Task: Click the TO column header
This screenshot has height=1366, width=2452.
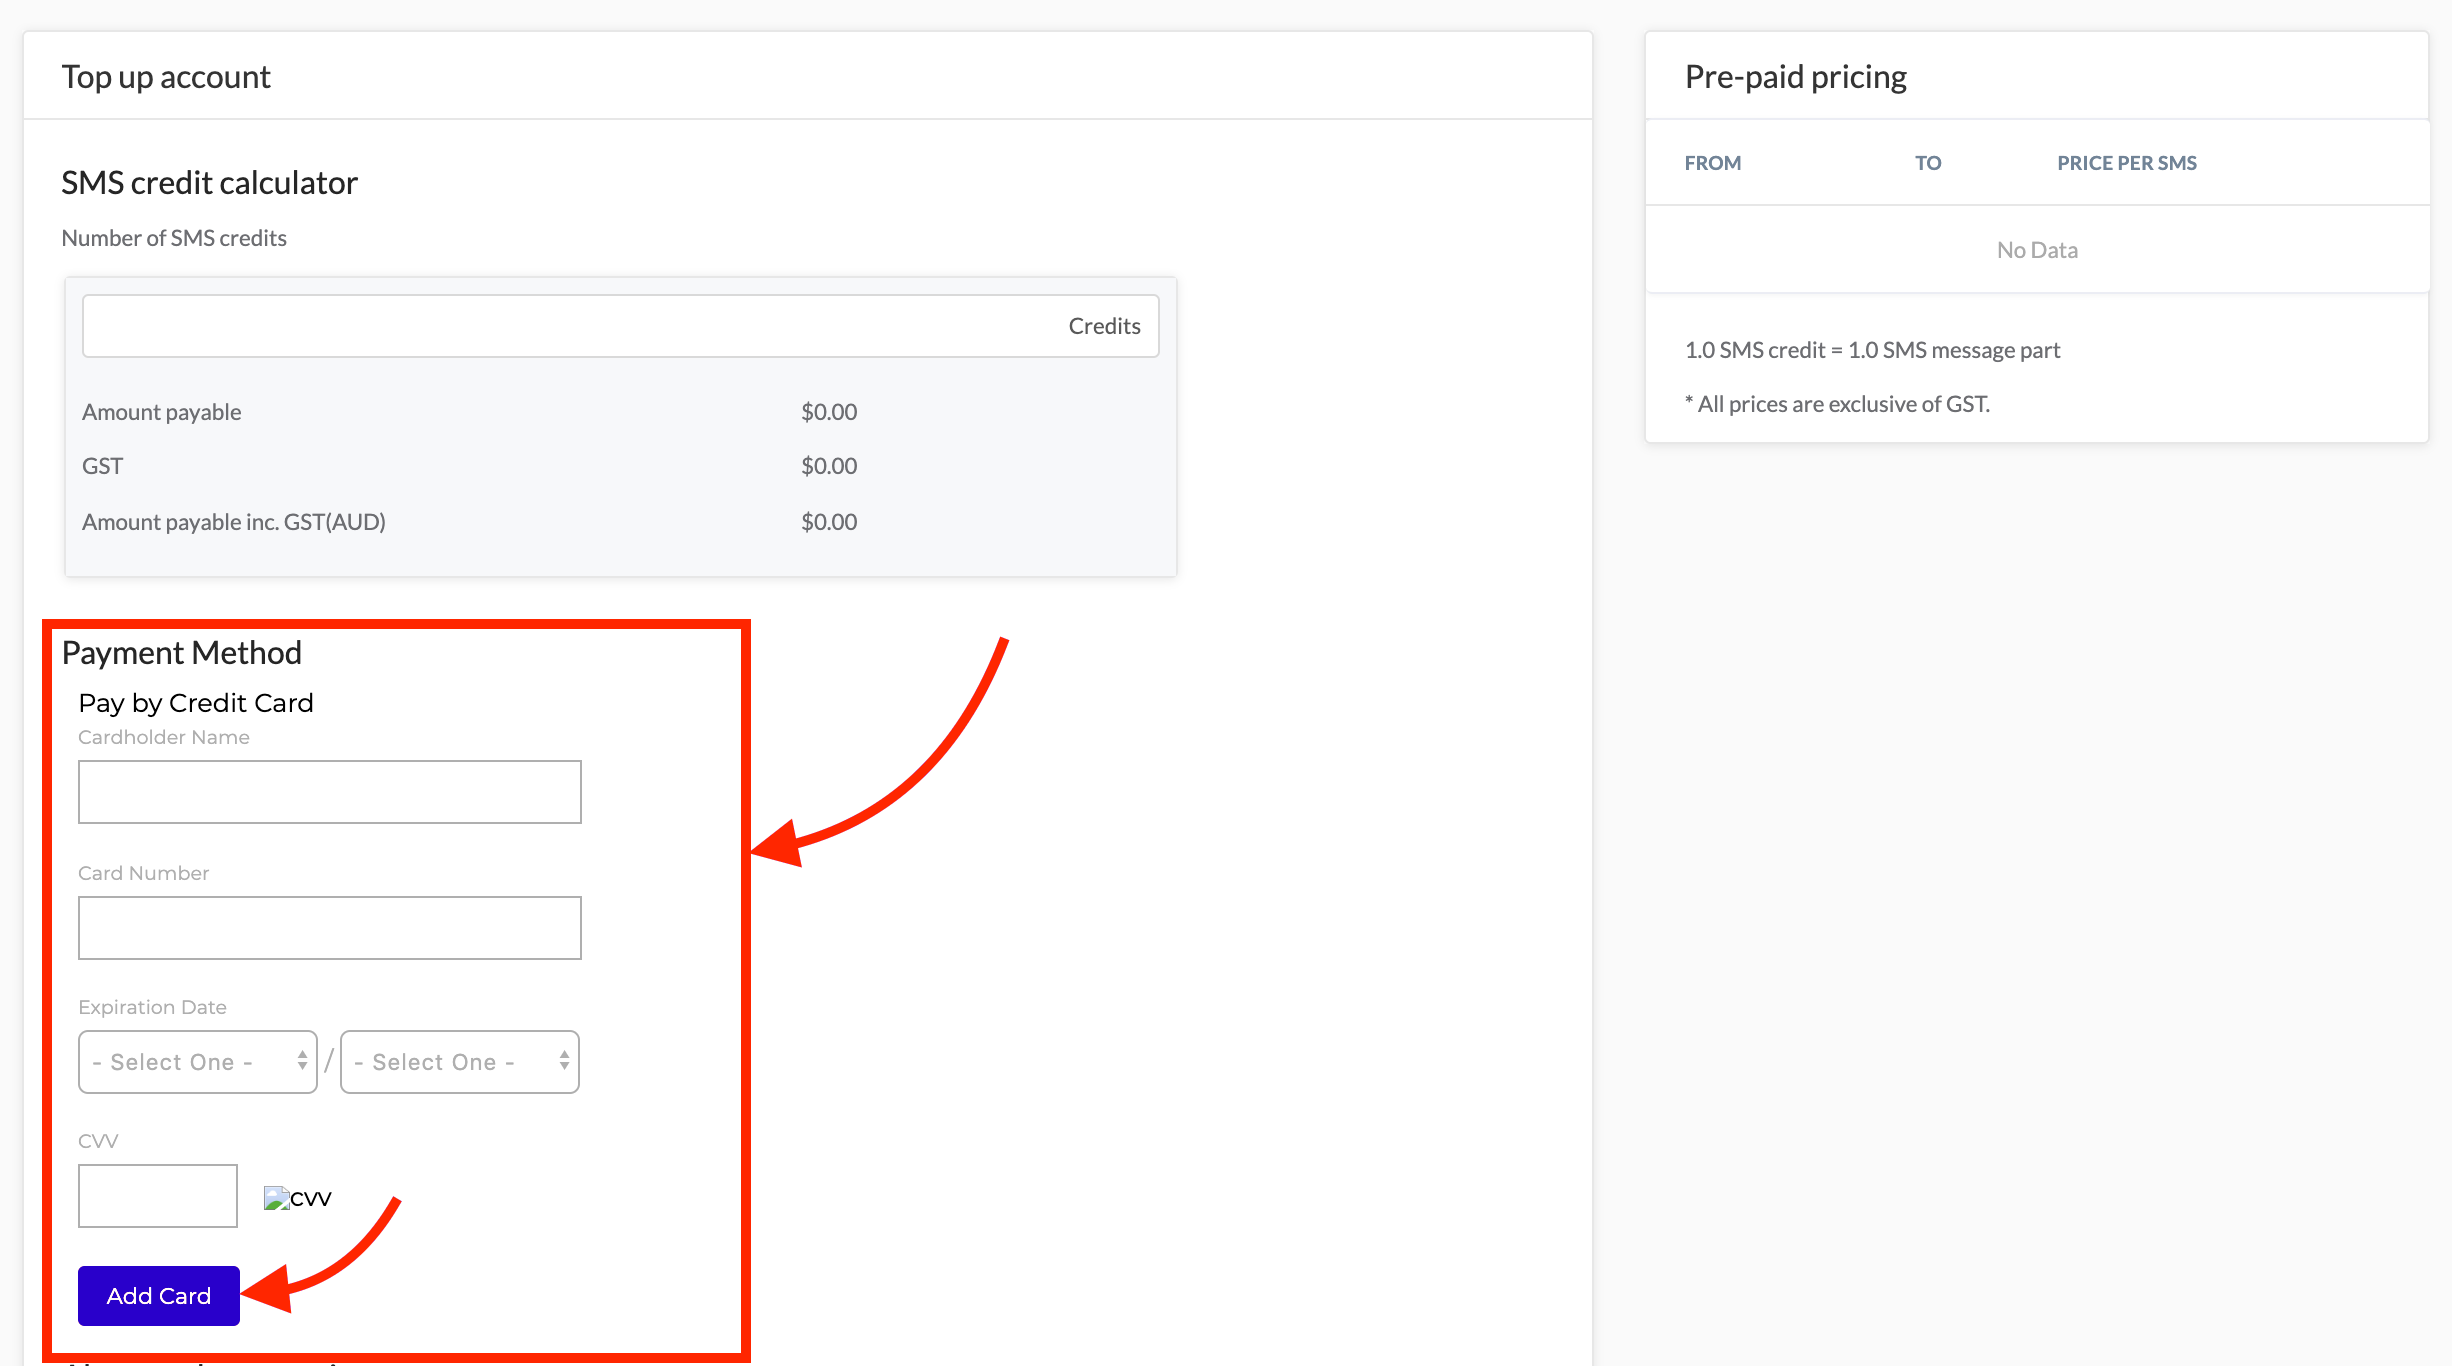Action: pos(1928,162)
